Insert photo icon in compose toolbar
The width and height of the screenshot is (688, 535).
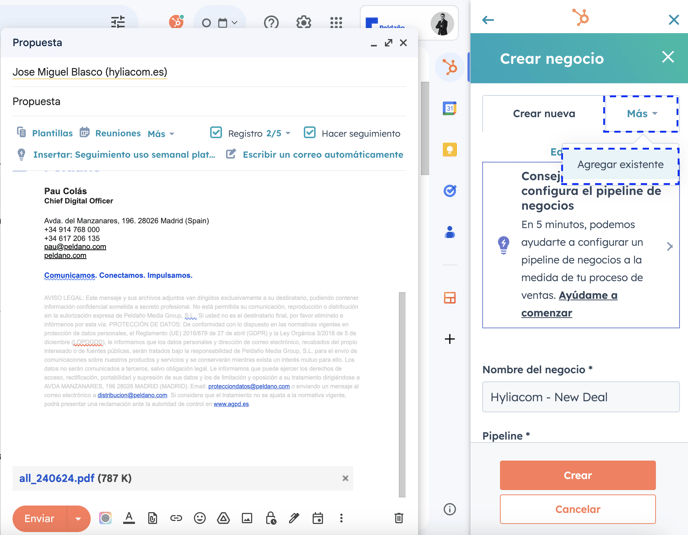247,518
